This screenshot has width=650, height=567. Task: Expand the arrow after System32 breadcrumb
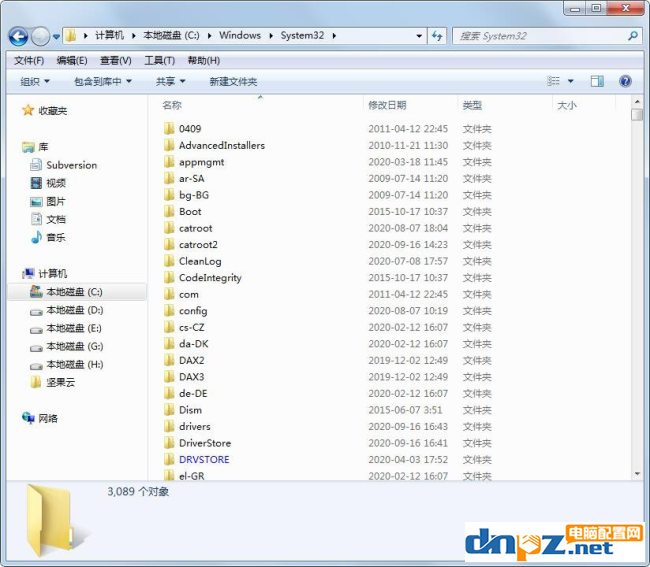pyautogui.click(x=334, y=36)
